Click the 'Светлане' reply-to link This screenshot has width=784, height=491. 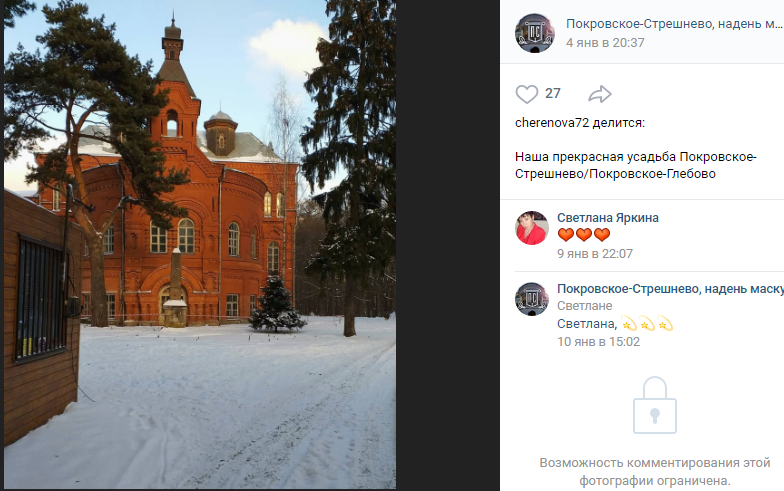(x=584, y=306)
